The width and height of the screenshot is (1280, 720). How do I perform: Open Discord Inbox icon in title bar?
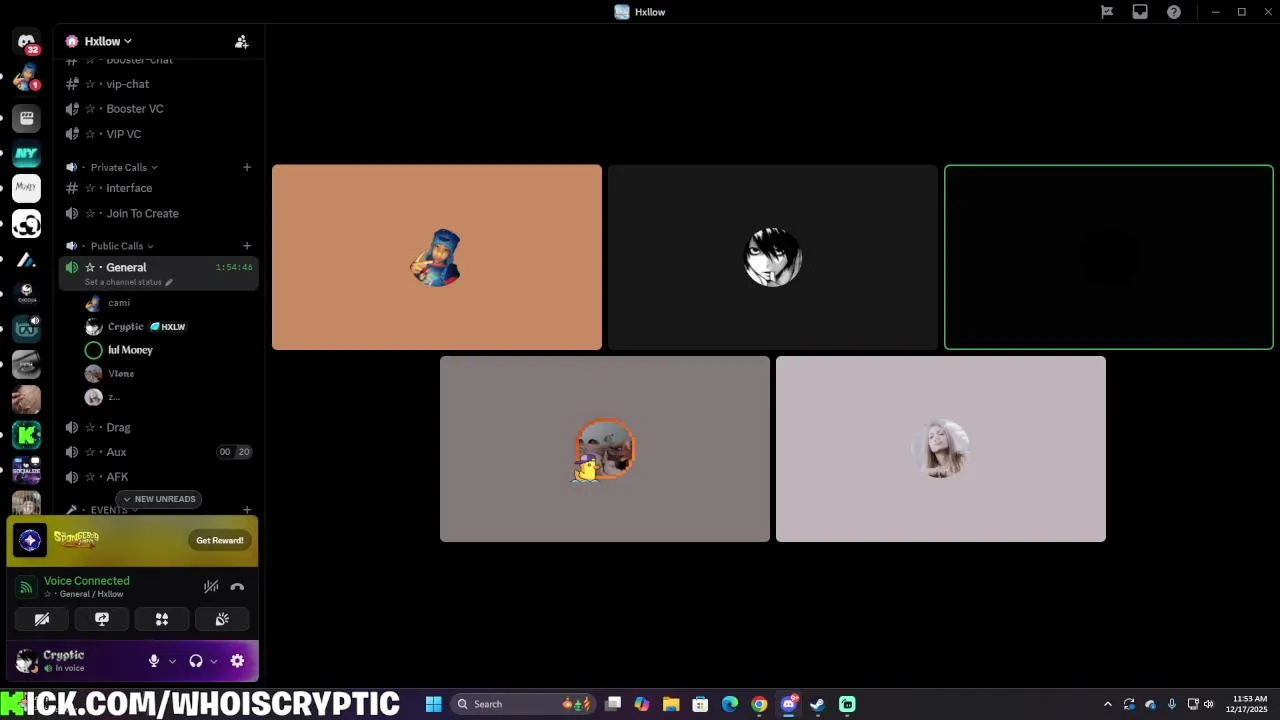tap(1140, 12)
